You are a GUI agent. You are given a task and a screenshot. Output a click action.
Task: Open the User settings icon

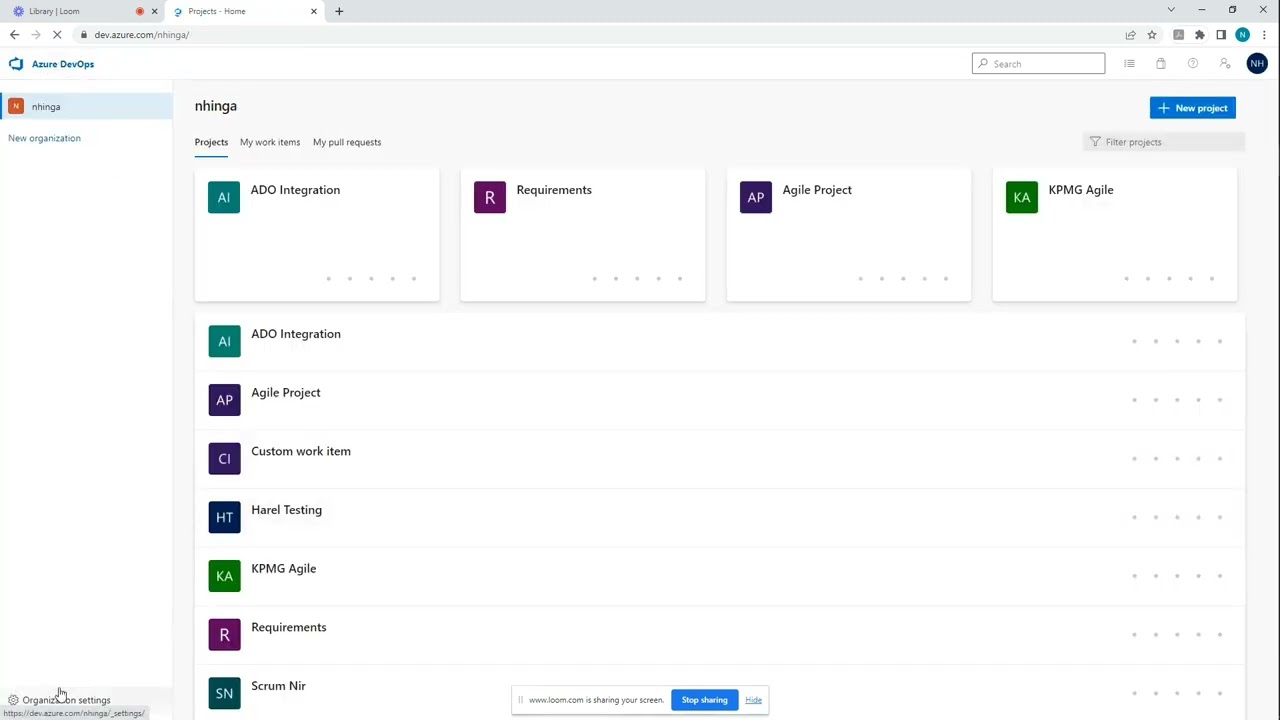(x=1225, y=64)
